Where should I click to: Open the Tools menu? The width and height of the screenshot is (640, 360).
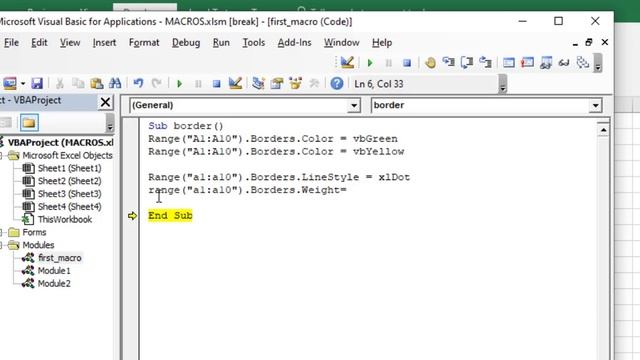253,42
